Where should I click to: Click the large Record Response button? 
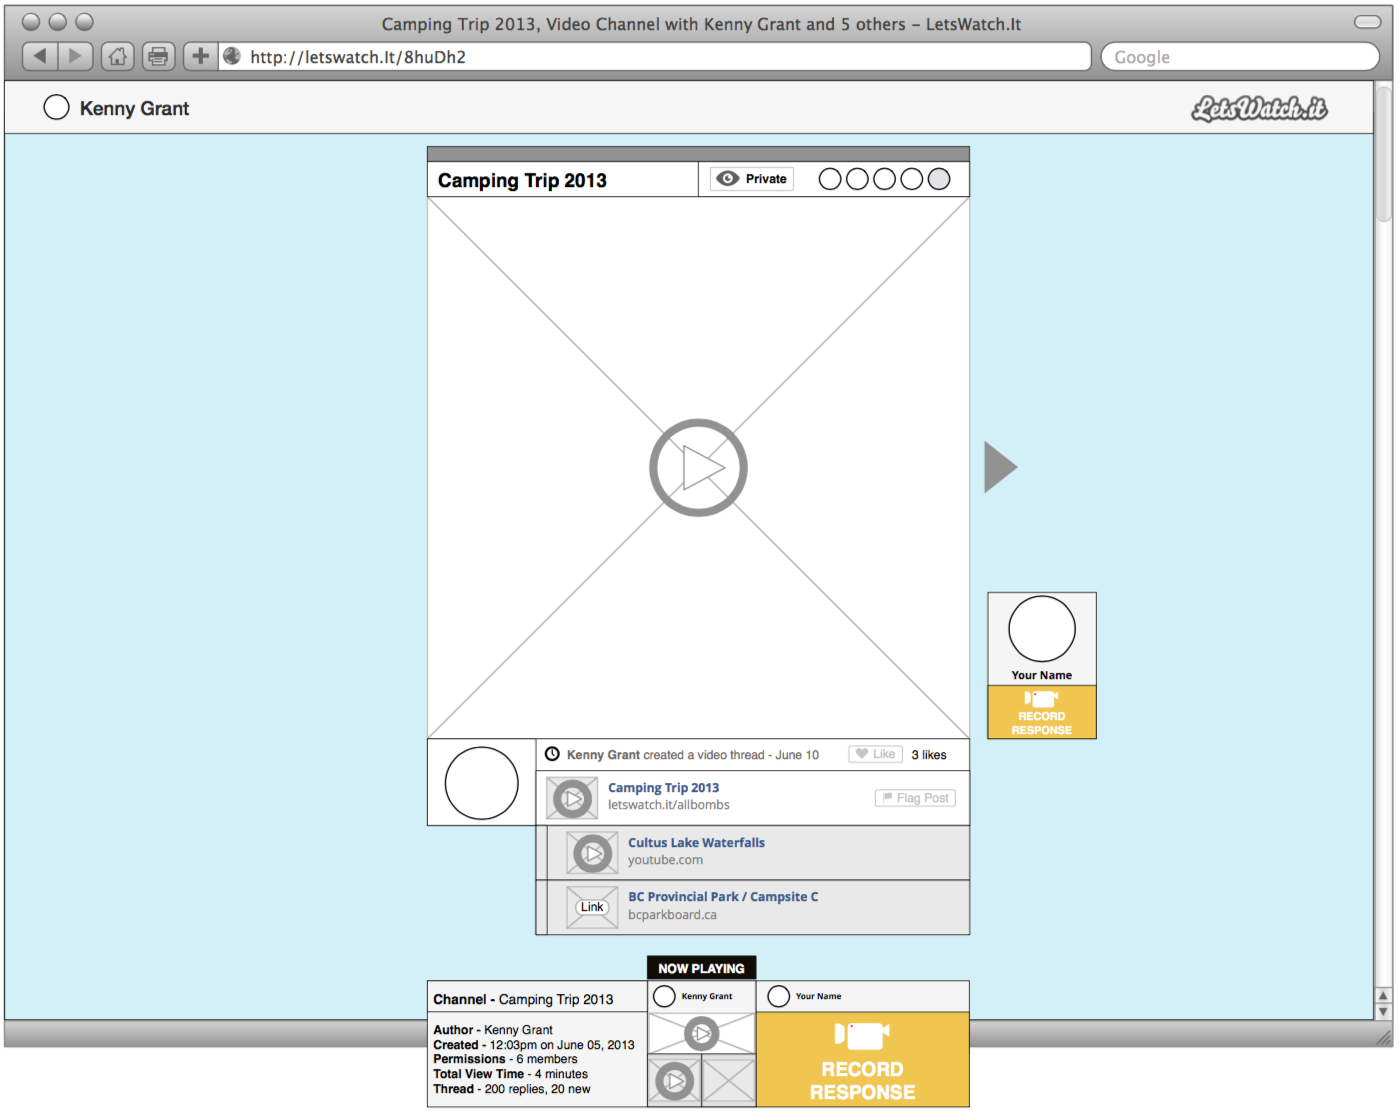(x=862, y=1060)
